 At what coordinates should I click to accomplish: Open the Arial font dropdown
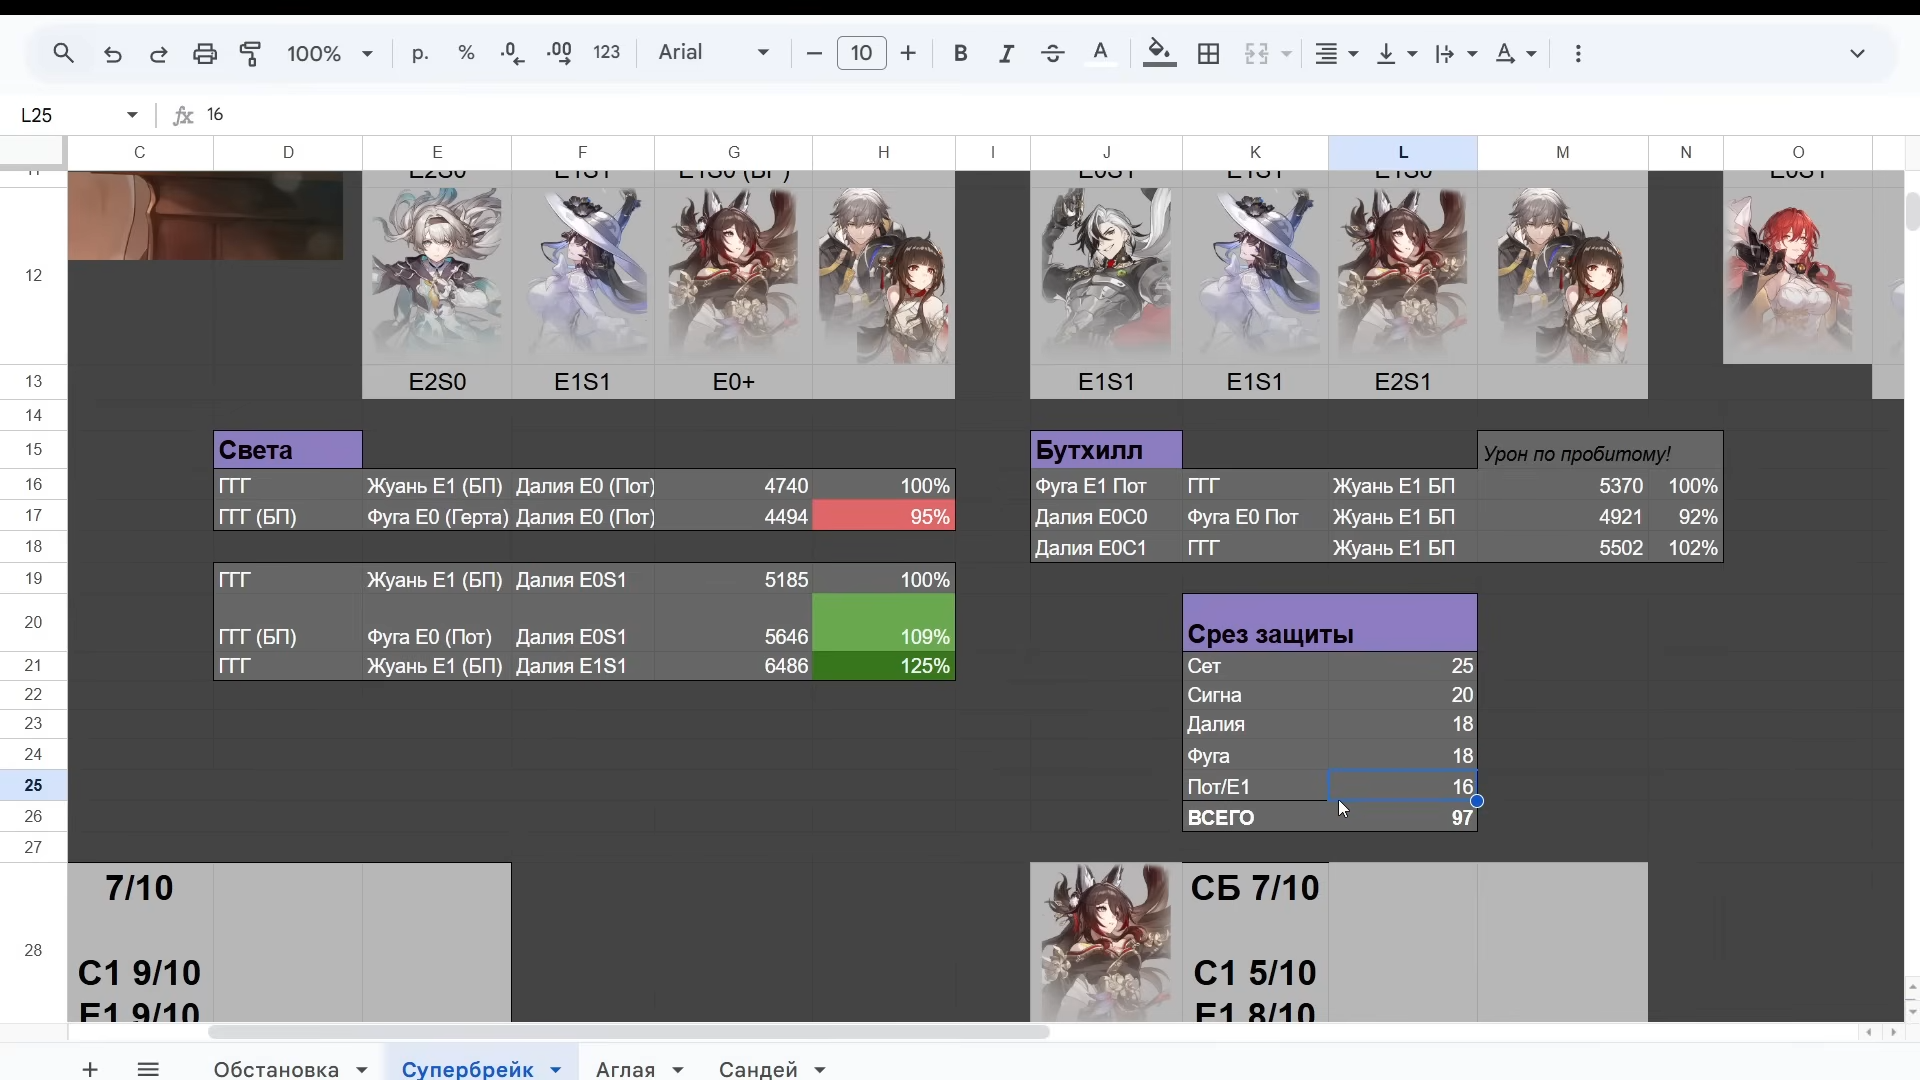pos(714,53)
